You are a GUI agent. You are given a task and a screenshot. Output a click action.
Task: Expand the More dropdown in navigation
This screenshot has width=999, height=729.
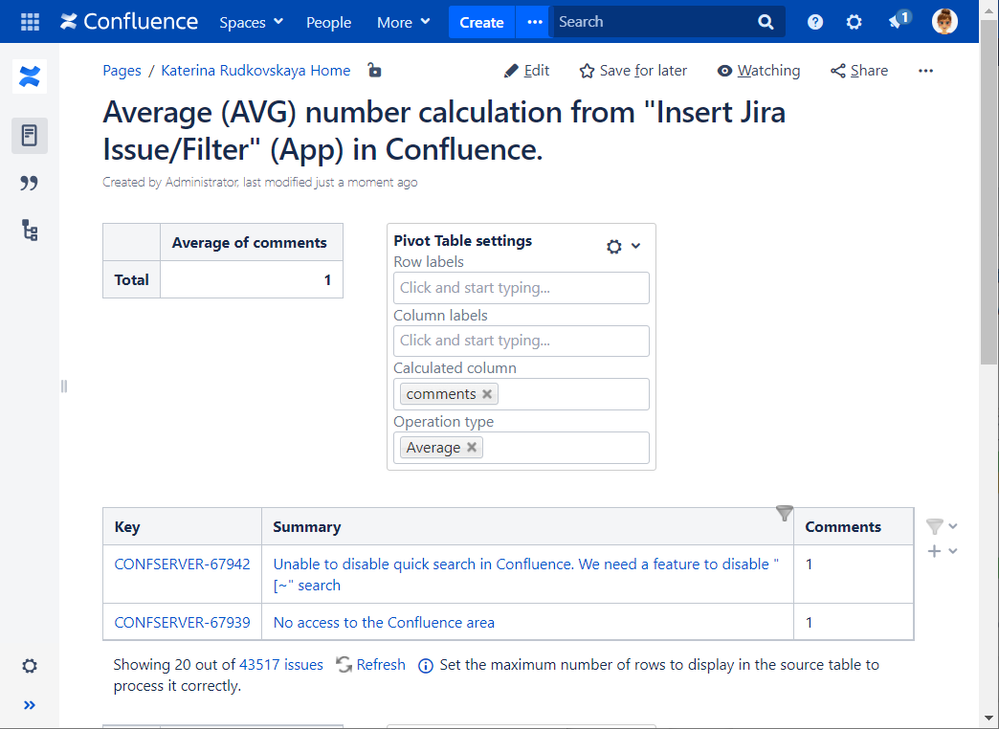click(x=403, y=22)
